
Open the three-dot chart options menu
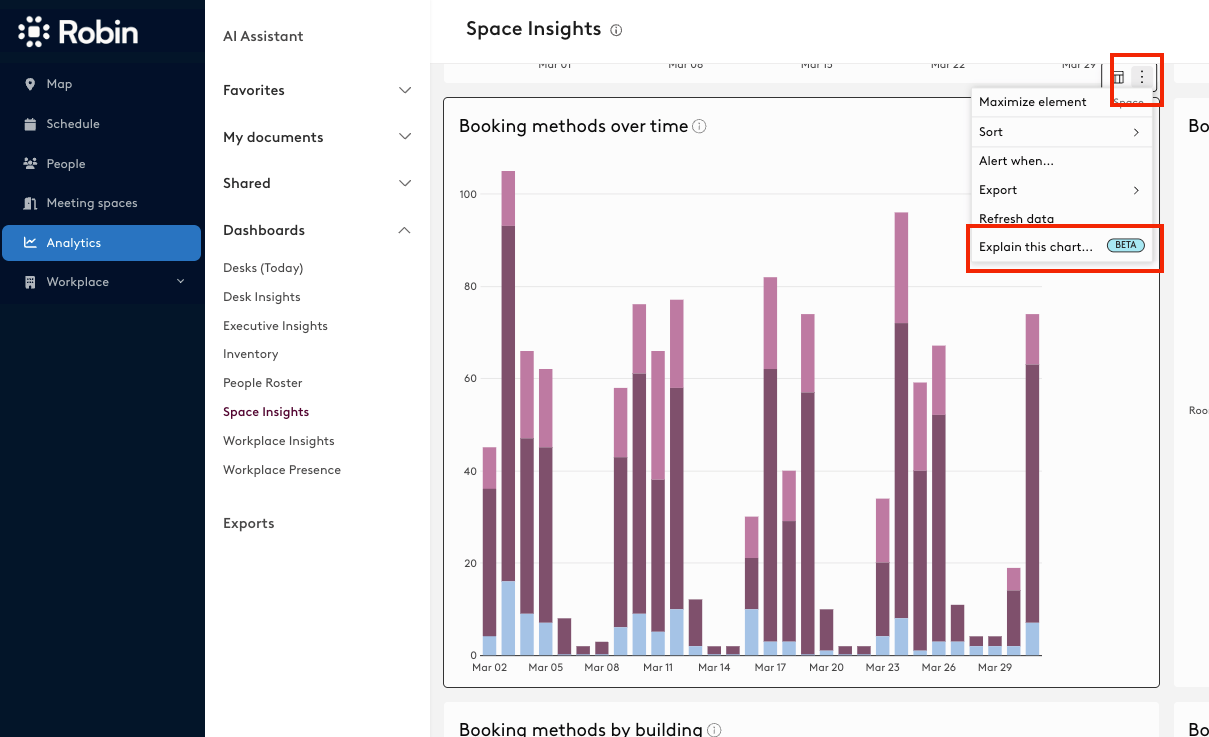[x=1142, y=77]
